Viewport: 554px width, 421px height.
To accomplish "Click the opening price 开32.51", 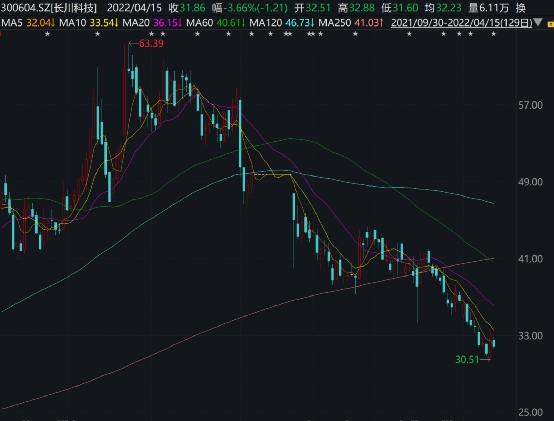I will click(x=313, y=8).
